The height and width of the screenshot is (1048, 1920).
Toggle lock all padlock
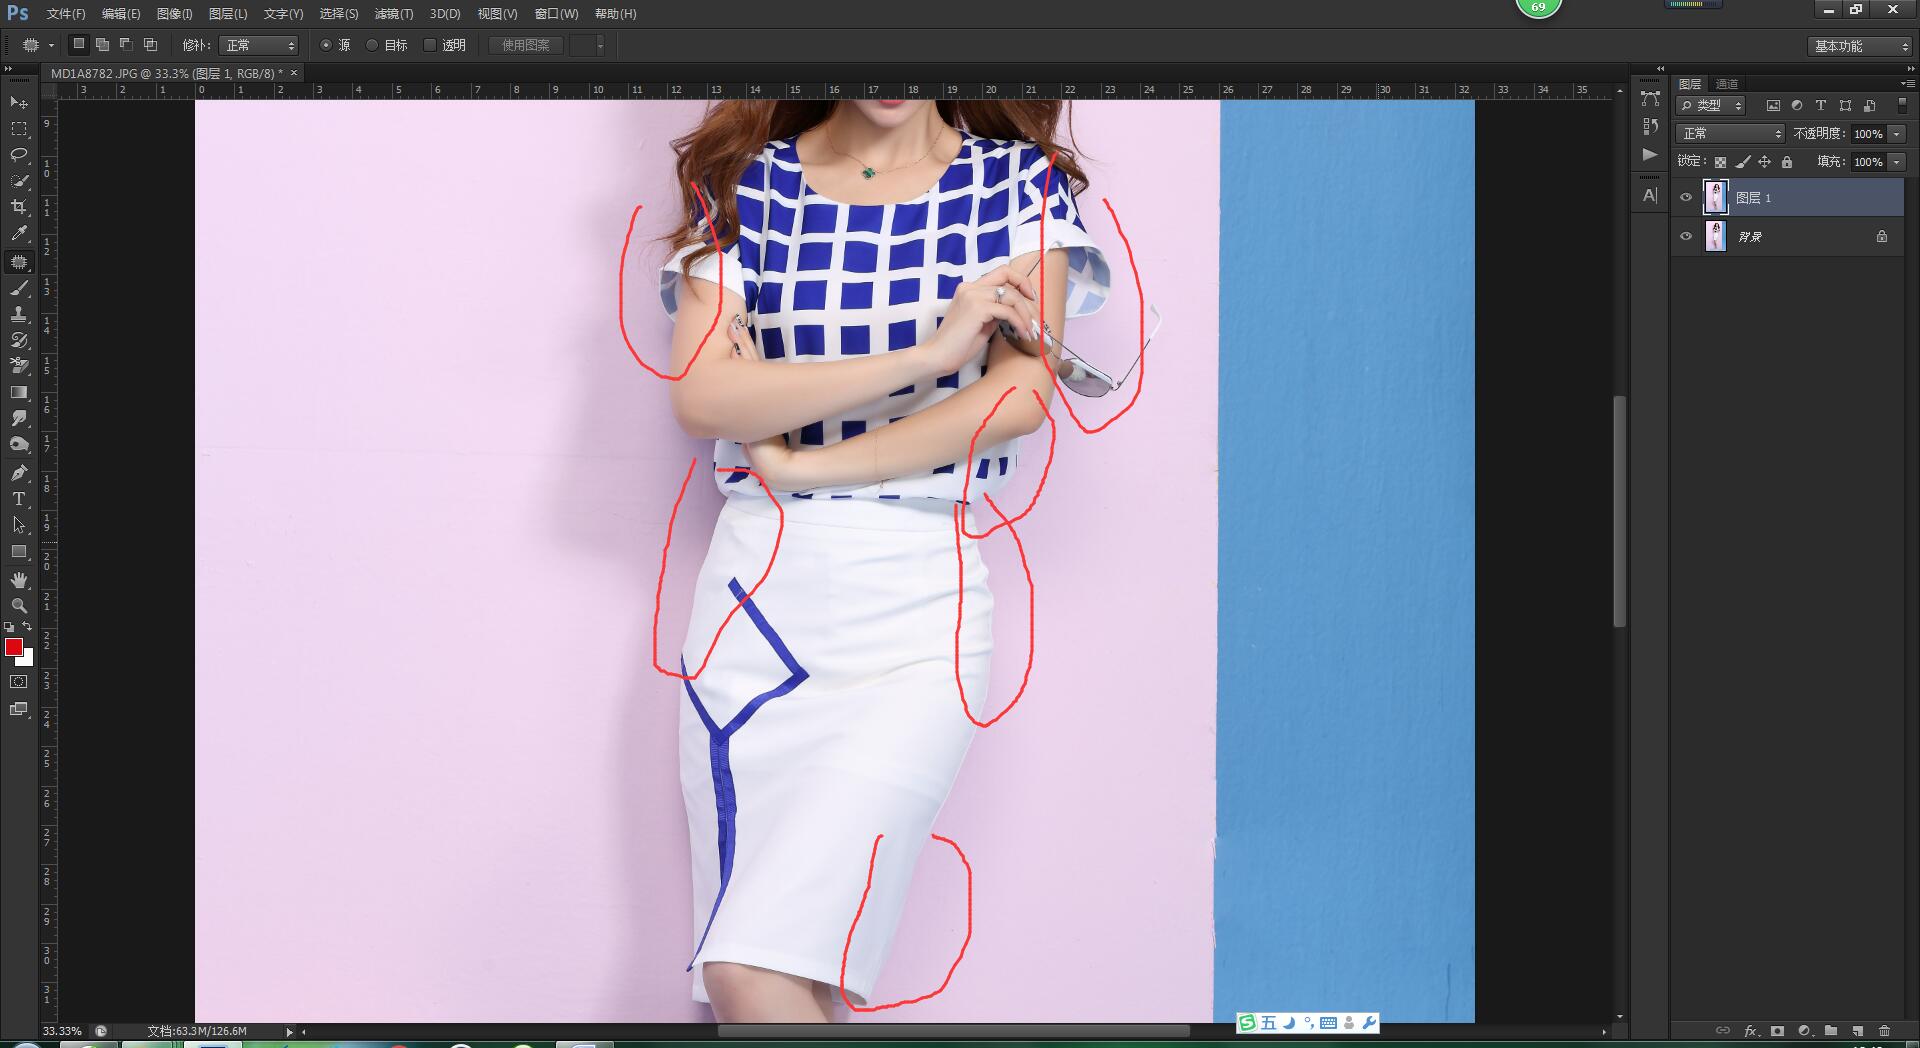[1787, 162]
